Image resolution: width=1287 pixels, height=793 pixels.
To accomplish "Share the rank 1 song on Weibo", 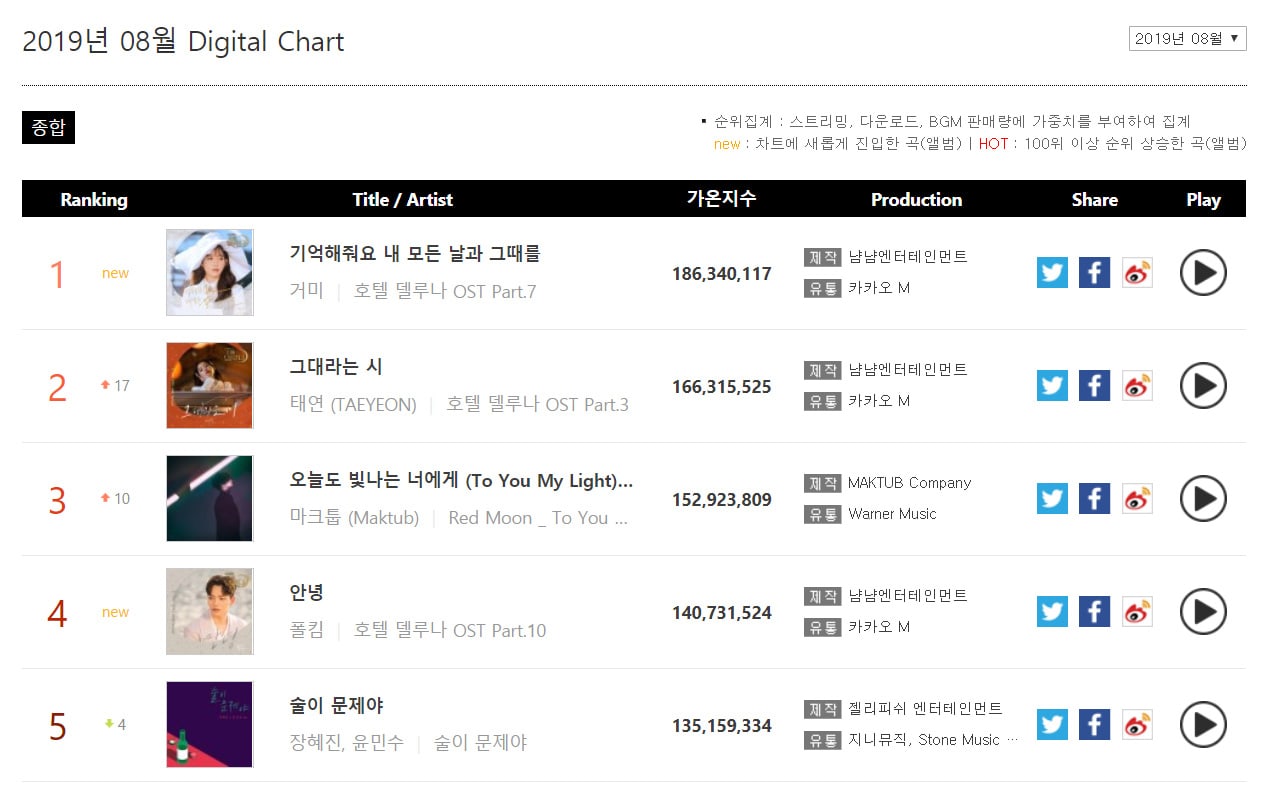I will point(1137,272).
